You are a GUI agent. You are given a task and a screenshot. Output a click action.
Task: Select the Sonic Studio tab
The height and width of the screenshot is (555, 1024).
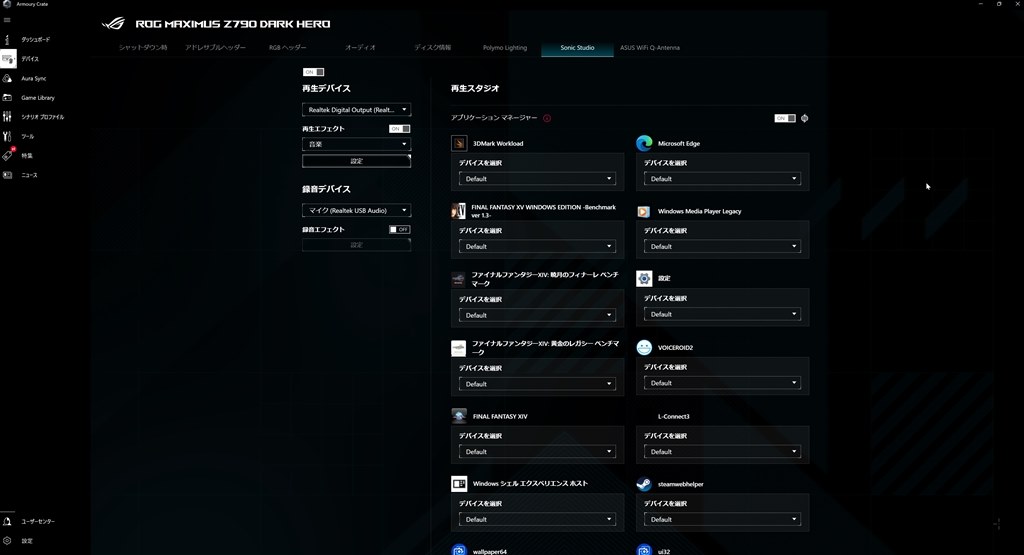pyautogui.click(x=577, y=48)
